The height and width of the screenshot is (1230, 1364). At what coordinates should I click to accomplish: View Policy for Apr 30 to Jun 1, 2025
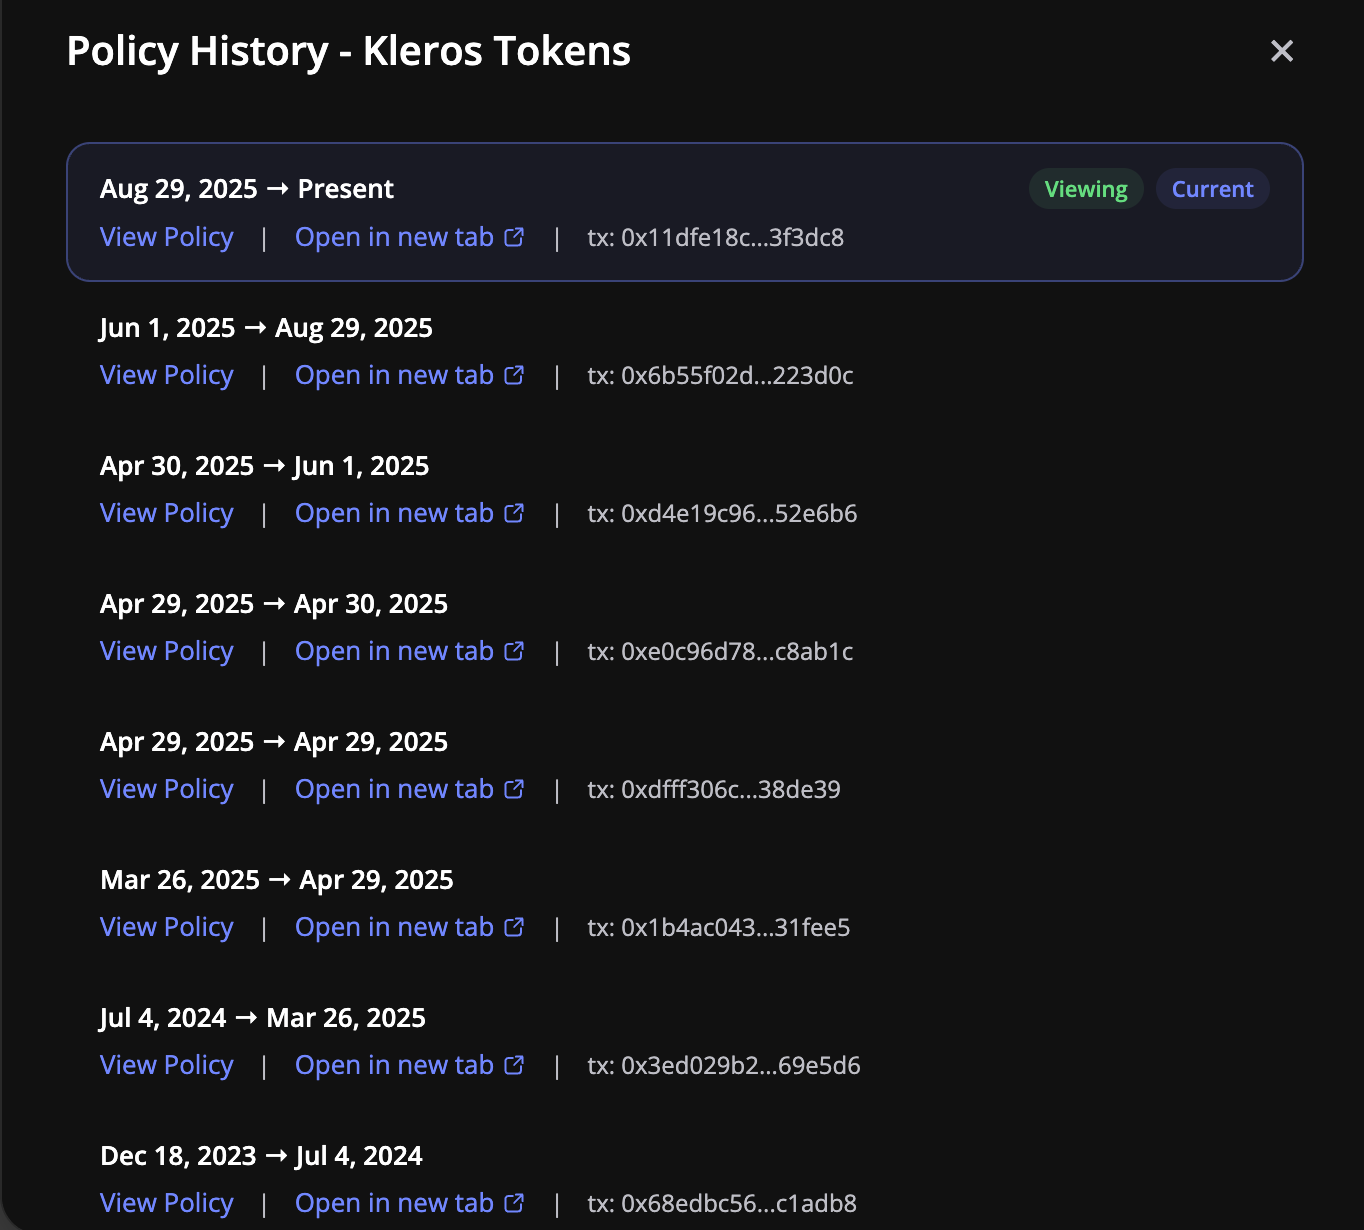[x=167, y=513]
